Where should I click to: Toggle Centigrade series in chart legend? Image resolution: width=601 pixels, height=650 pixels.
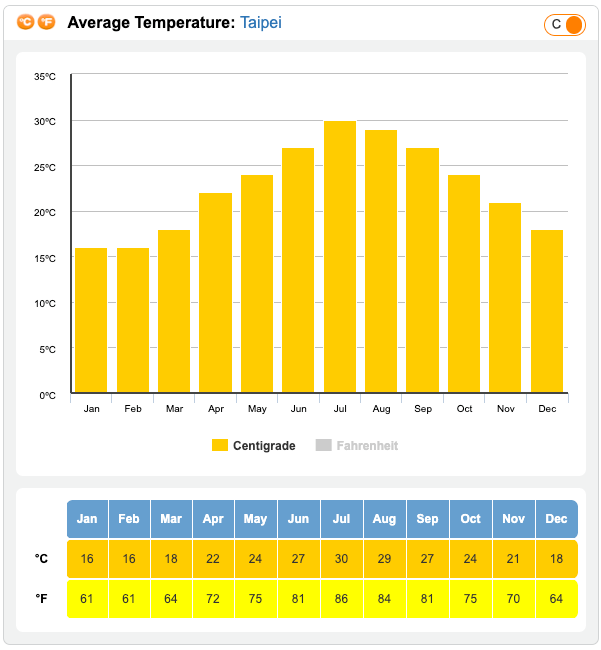(263, 445)
